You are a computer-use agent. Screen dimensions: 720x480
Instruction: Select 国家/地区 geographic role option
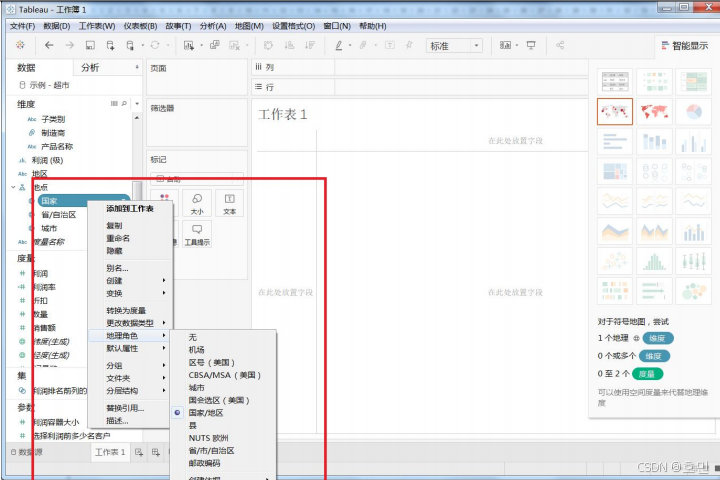[206, 412]
